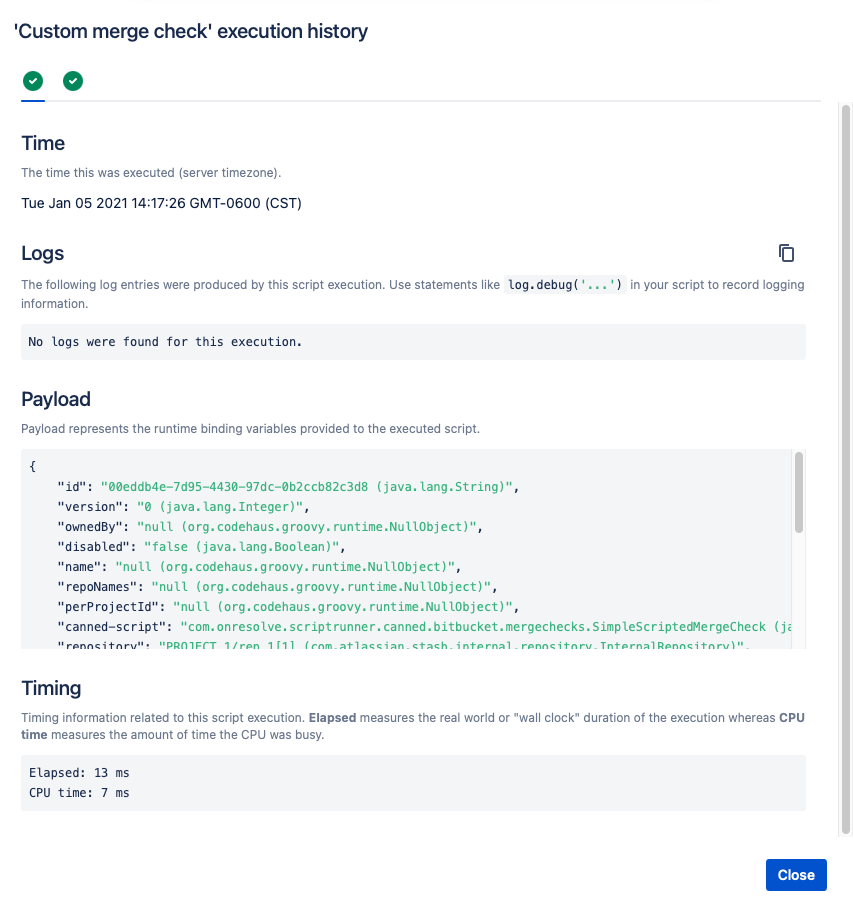Click the 'Custom merge check' execution history title
This screenshot has width=853, height=910.
point(191,31)
